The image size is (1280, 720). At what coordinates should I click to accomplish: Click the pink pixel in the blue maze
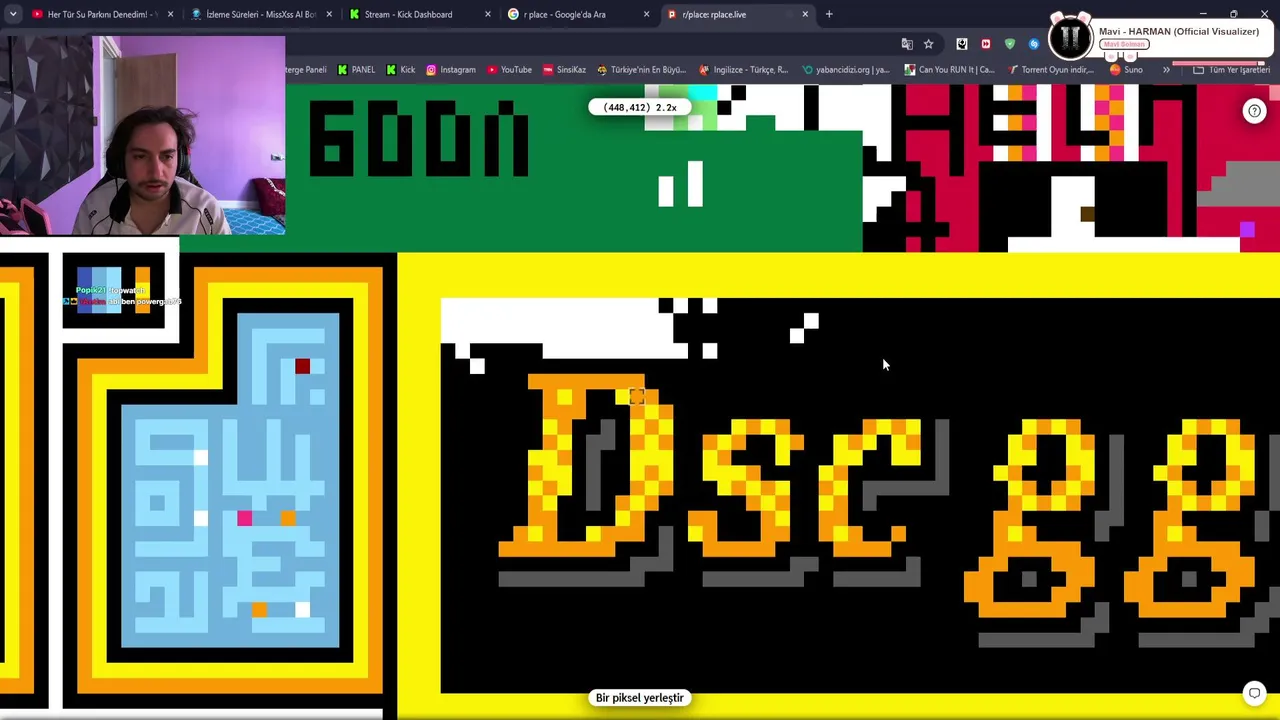click(245, 518)
